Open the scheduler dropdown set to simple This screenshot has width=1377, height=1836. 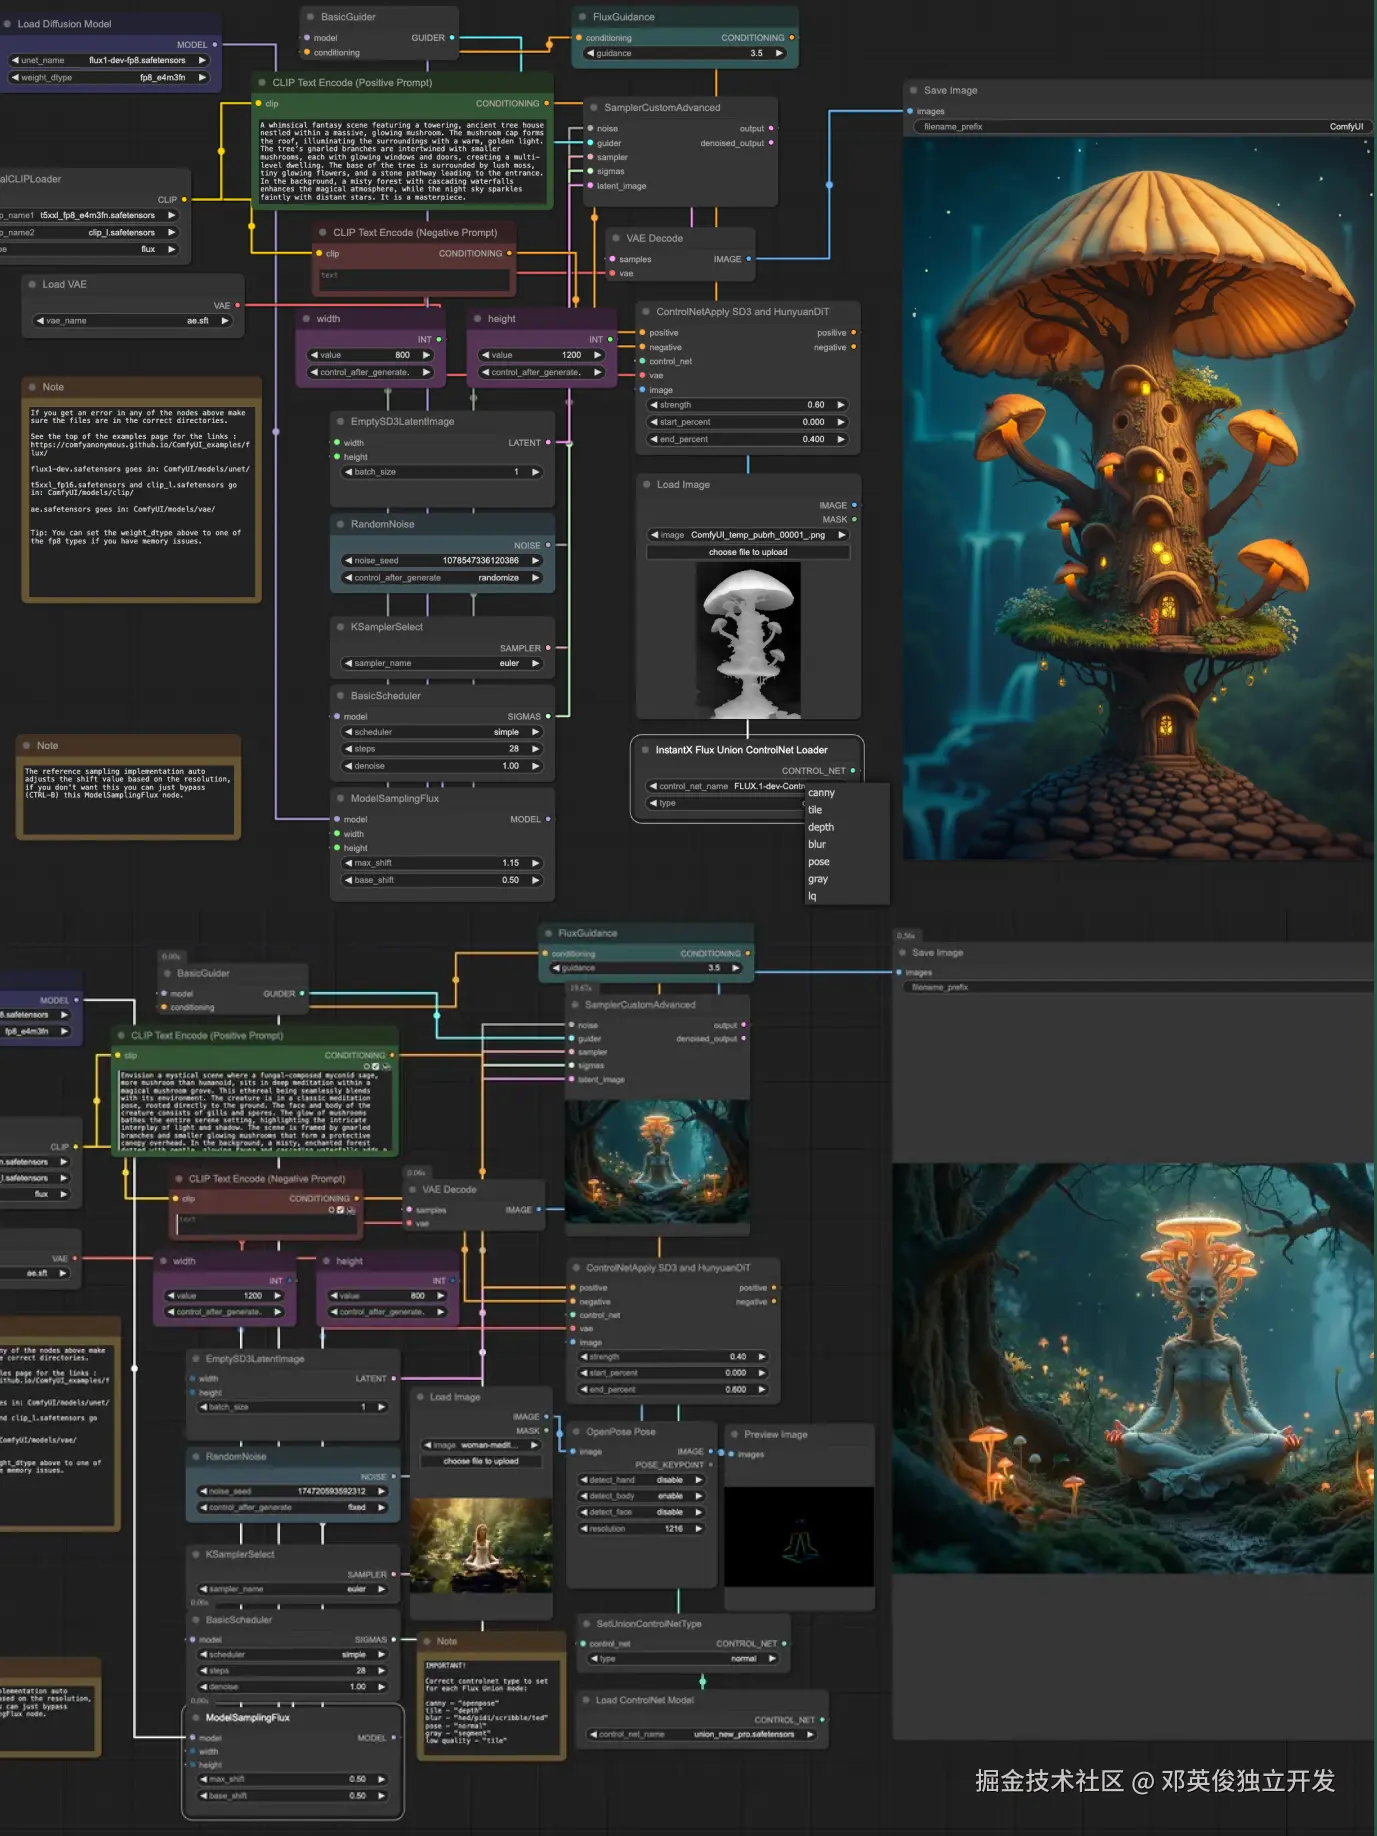point(442,732)
